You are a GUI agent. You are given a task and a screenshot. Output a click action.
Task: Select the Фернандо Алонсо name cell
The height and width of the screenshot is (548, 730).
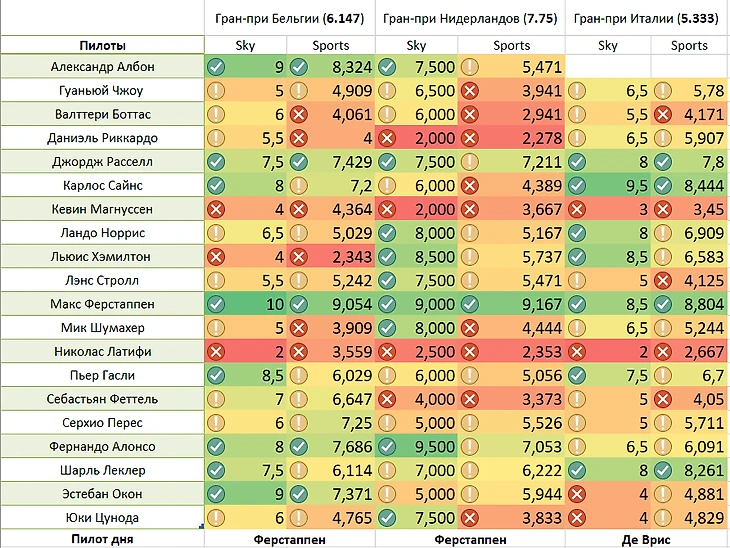coord(102,447)
